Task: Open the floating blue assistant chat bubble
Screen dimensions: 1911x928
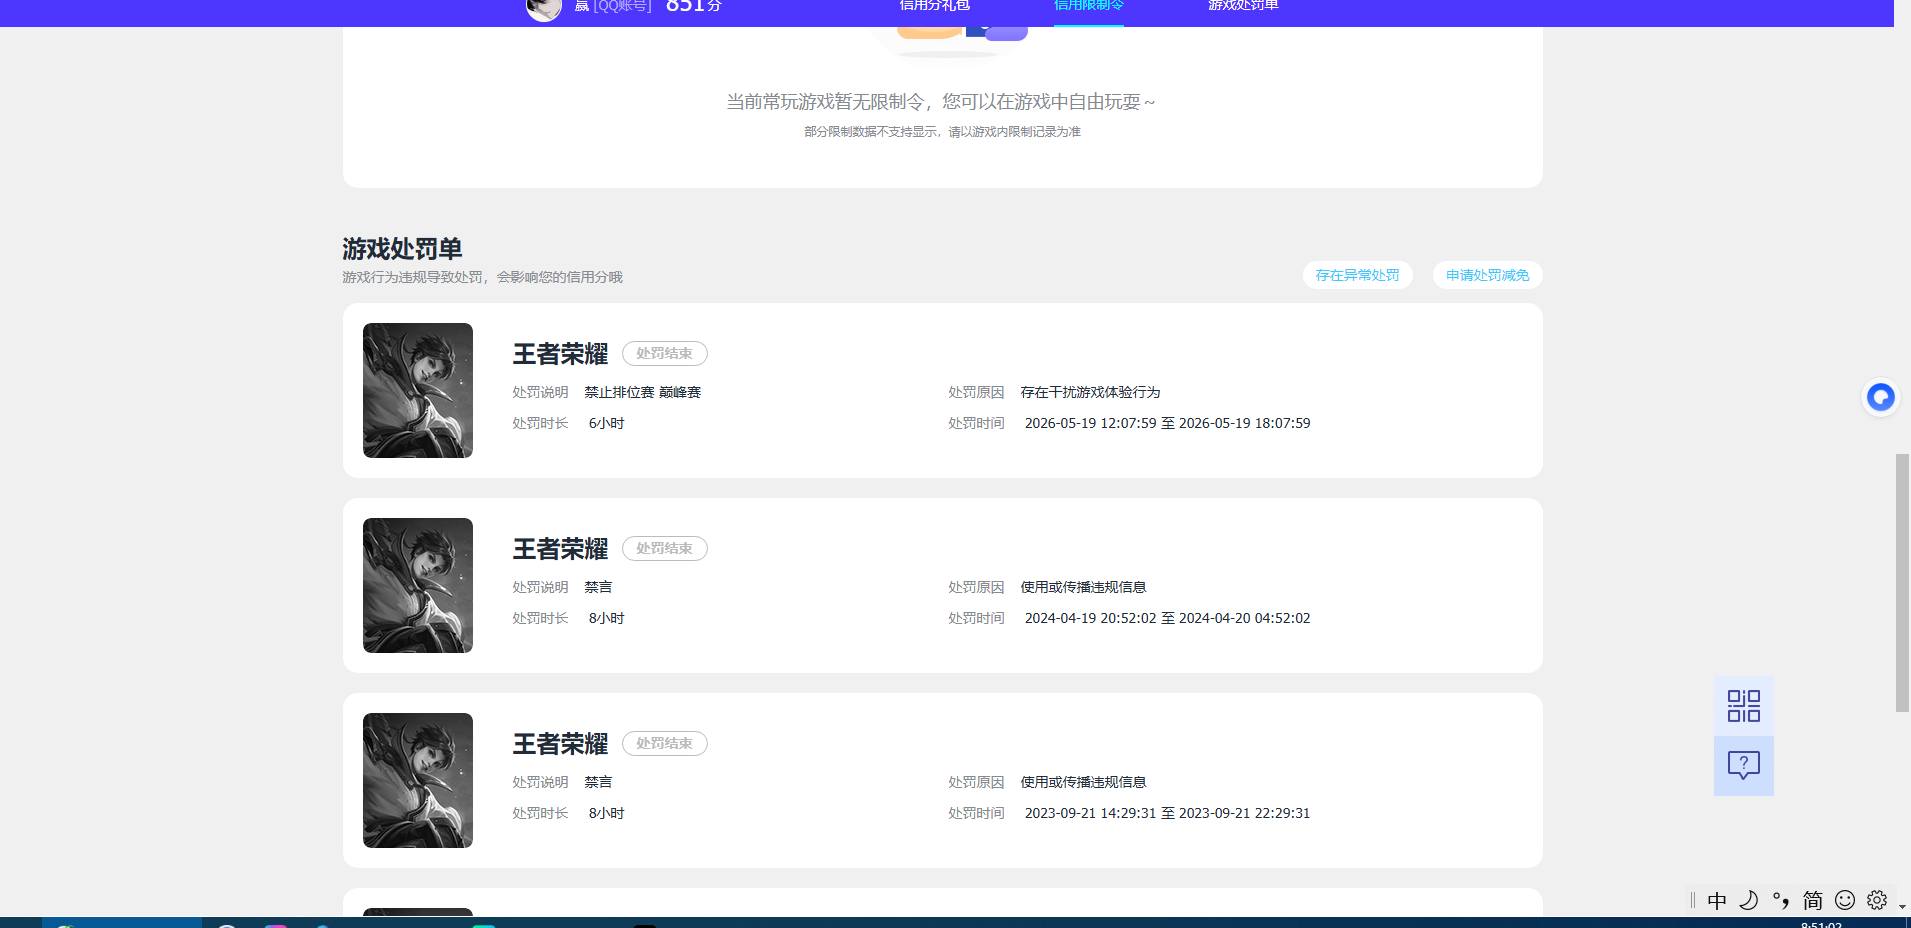Action: click(x=1881, y=398)
